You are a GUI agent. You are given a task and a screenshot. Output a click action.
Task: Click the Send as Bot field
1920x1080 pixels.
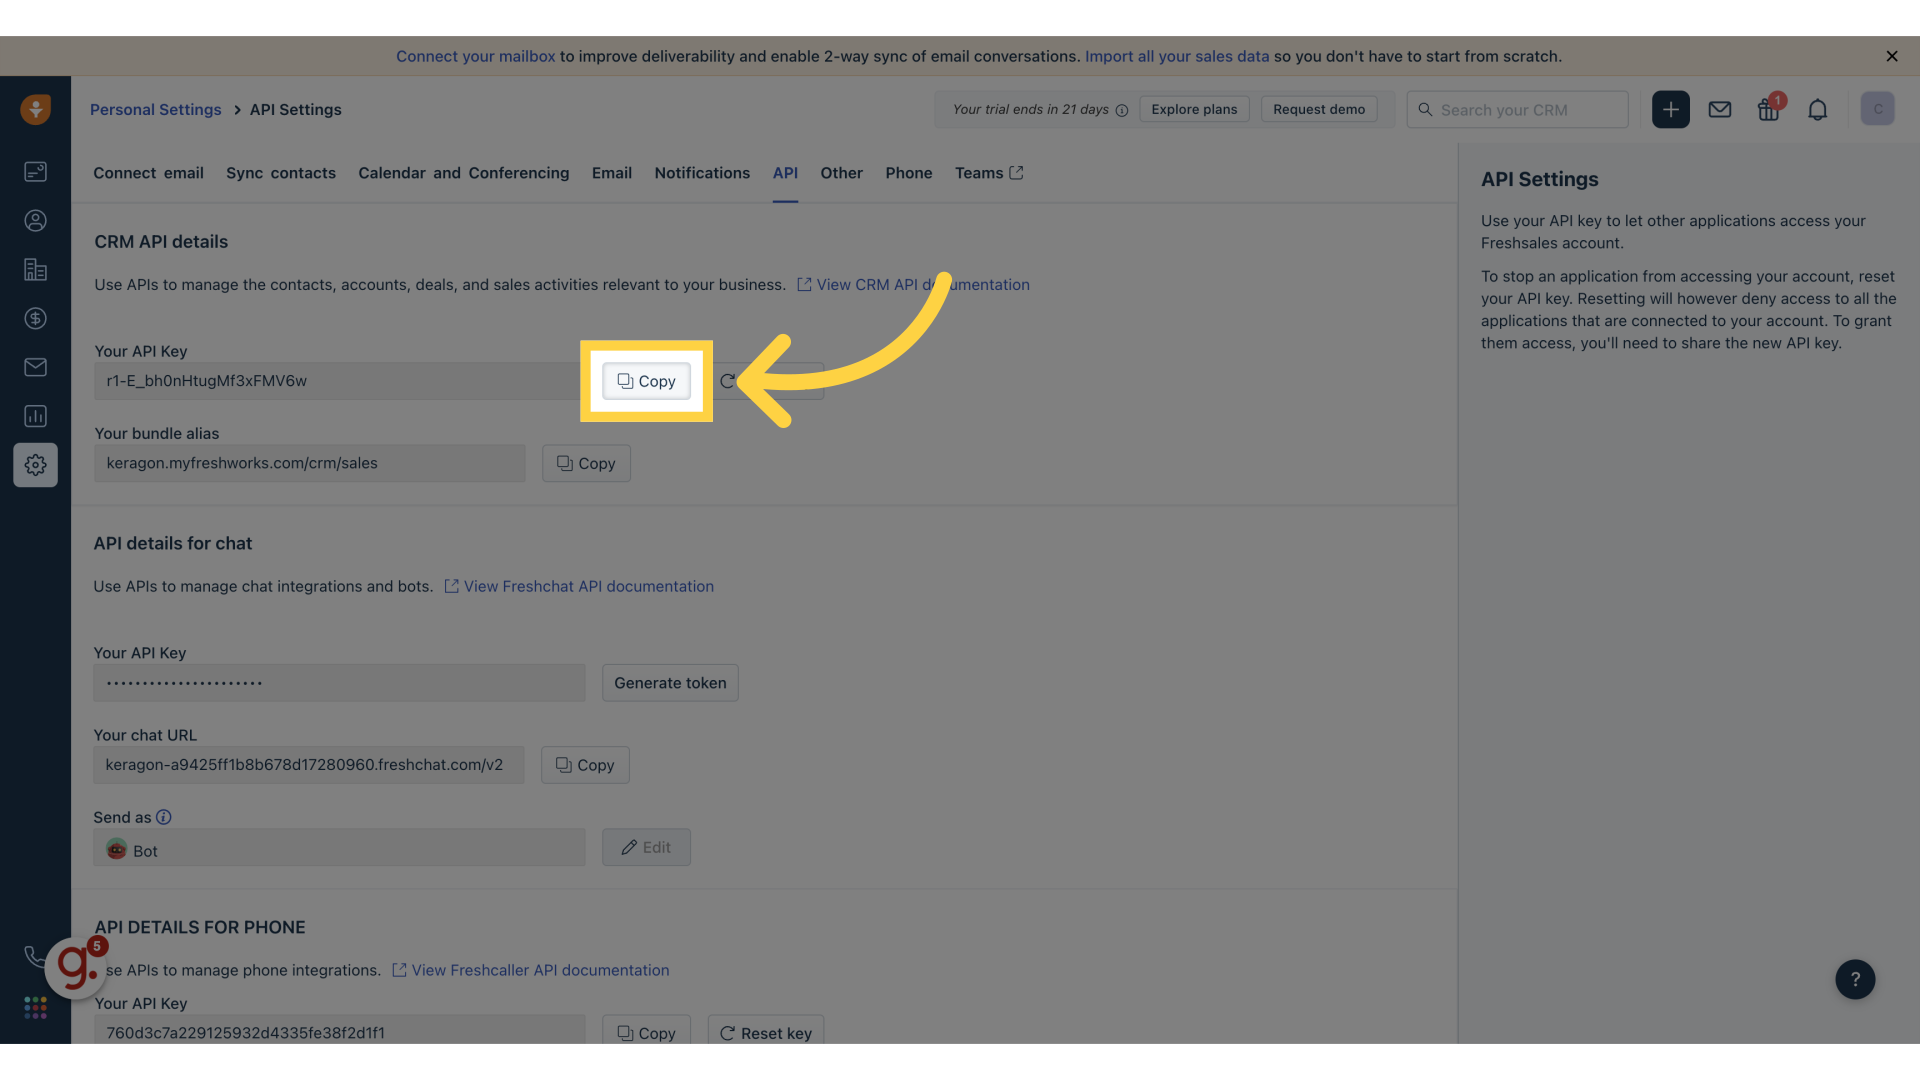tap(339, 847)
